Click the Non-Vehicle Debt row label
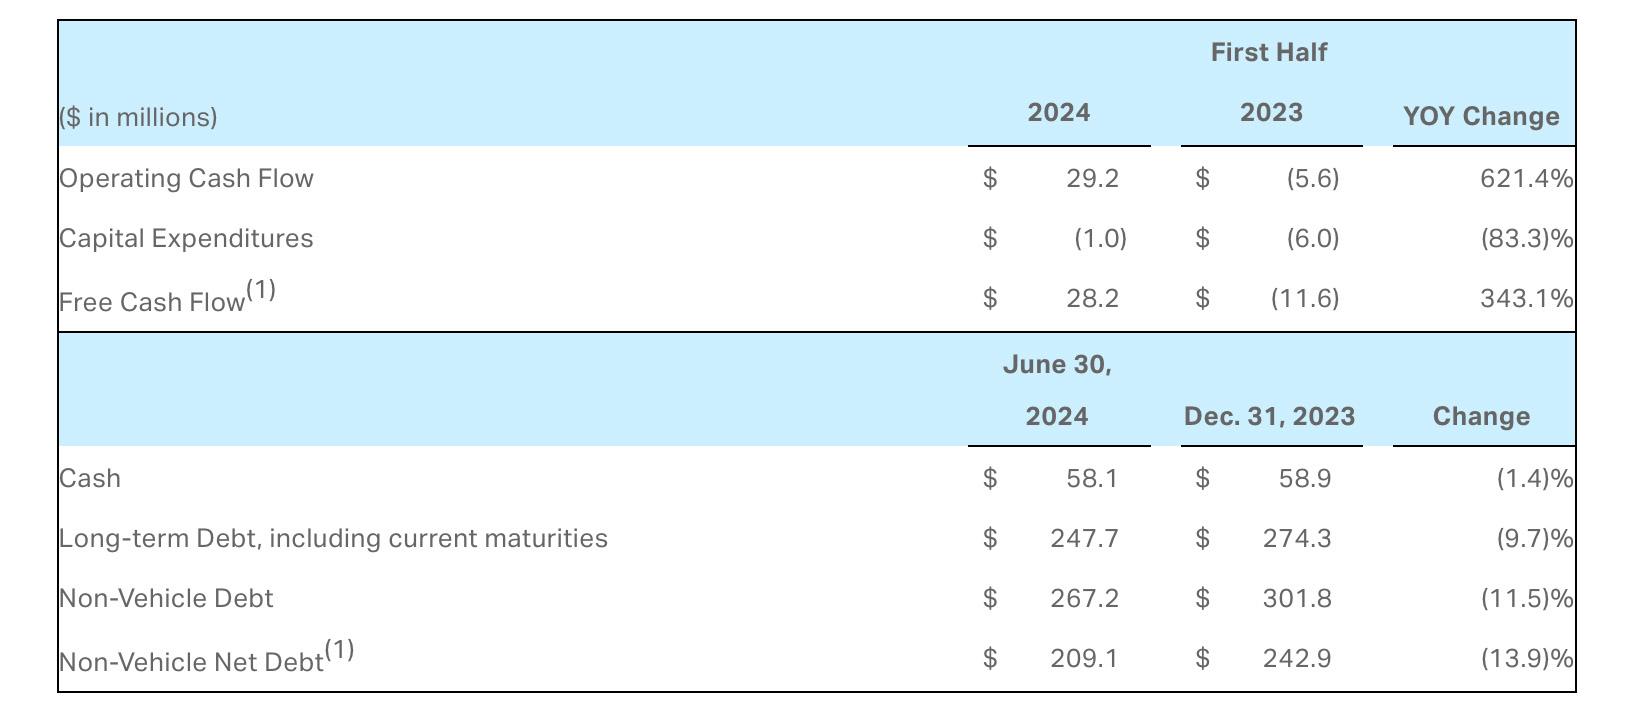The image size is (1634, 724). tap(166, 598)
